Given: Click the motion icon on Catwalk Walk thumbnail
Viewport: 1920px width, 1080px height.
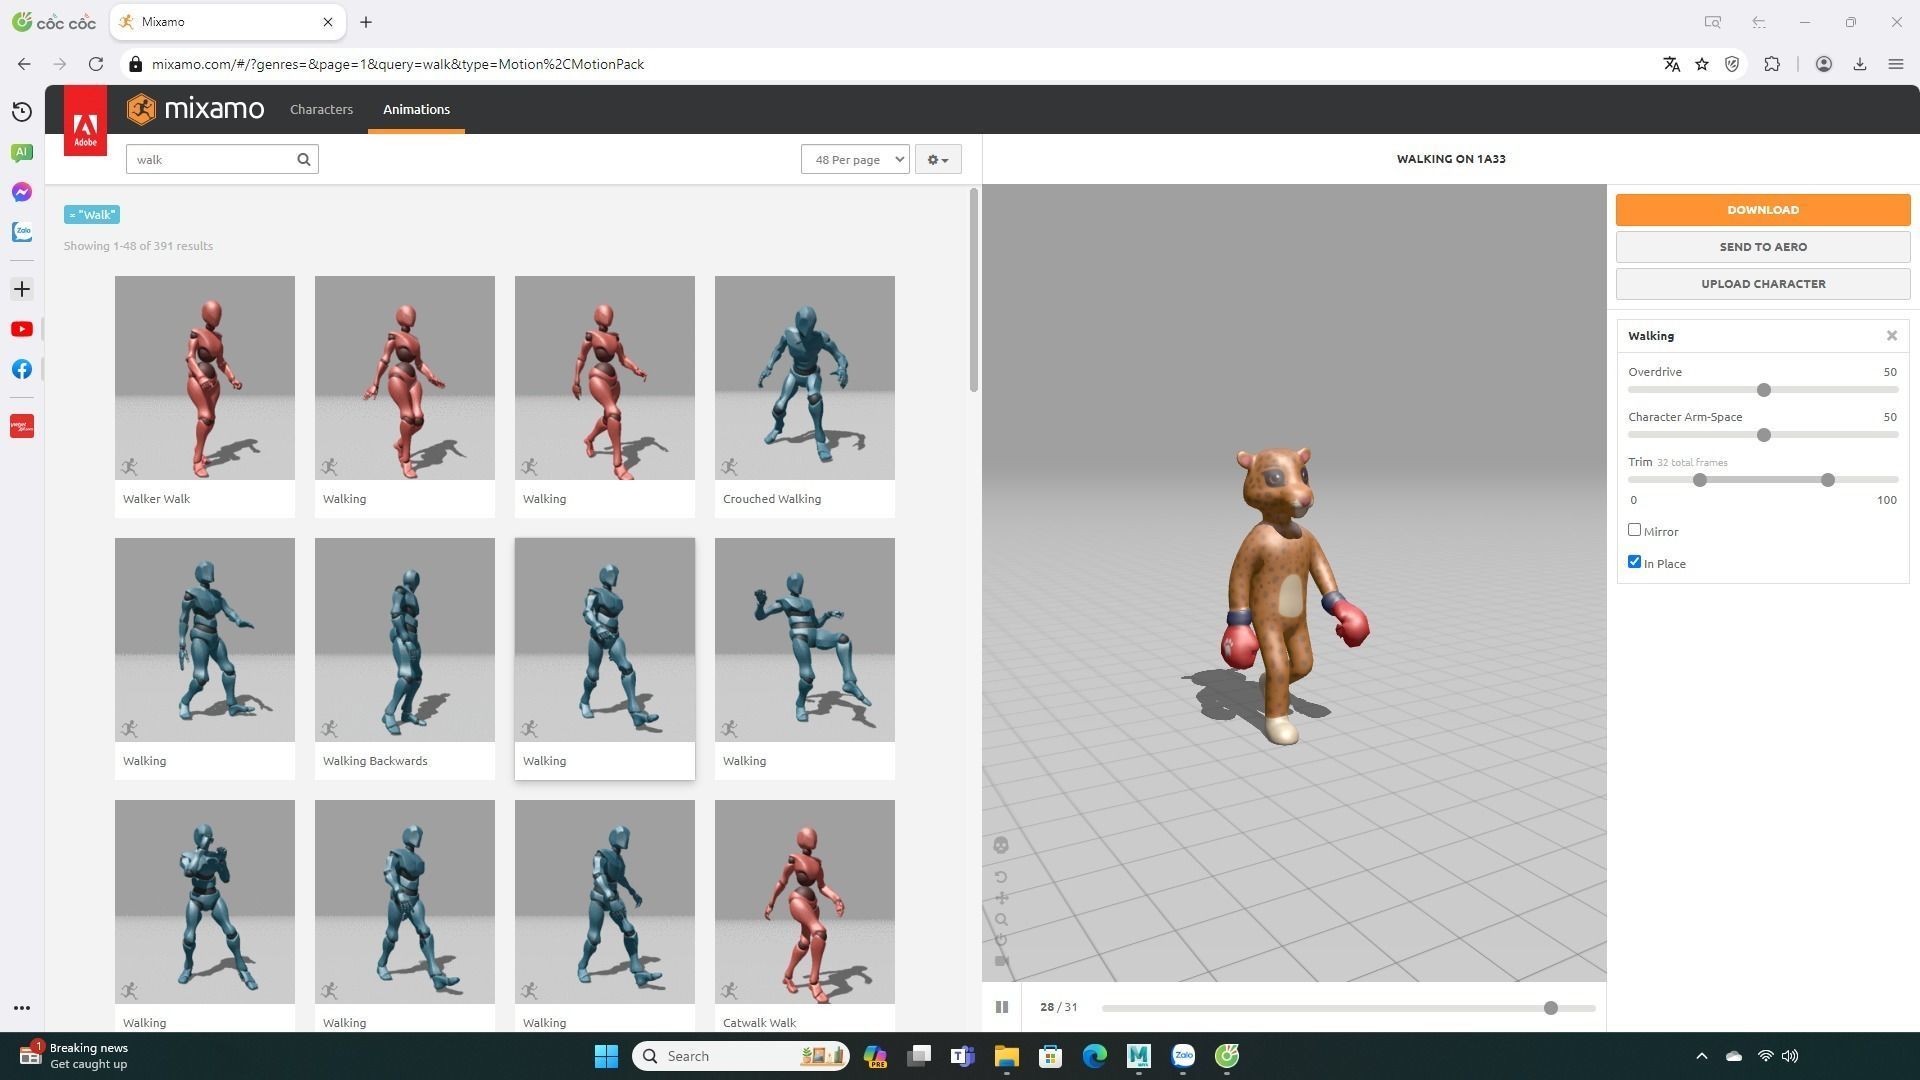Looking at the screenshot, I should coord(729,991).
